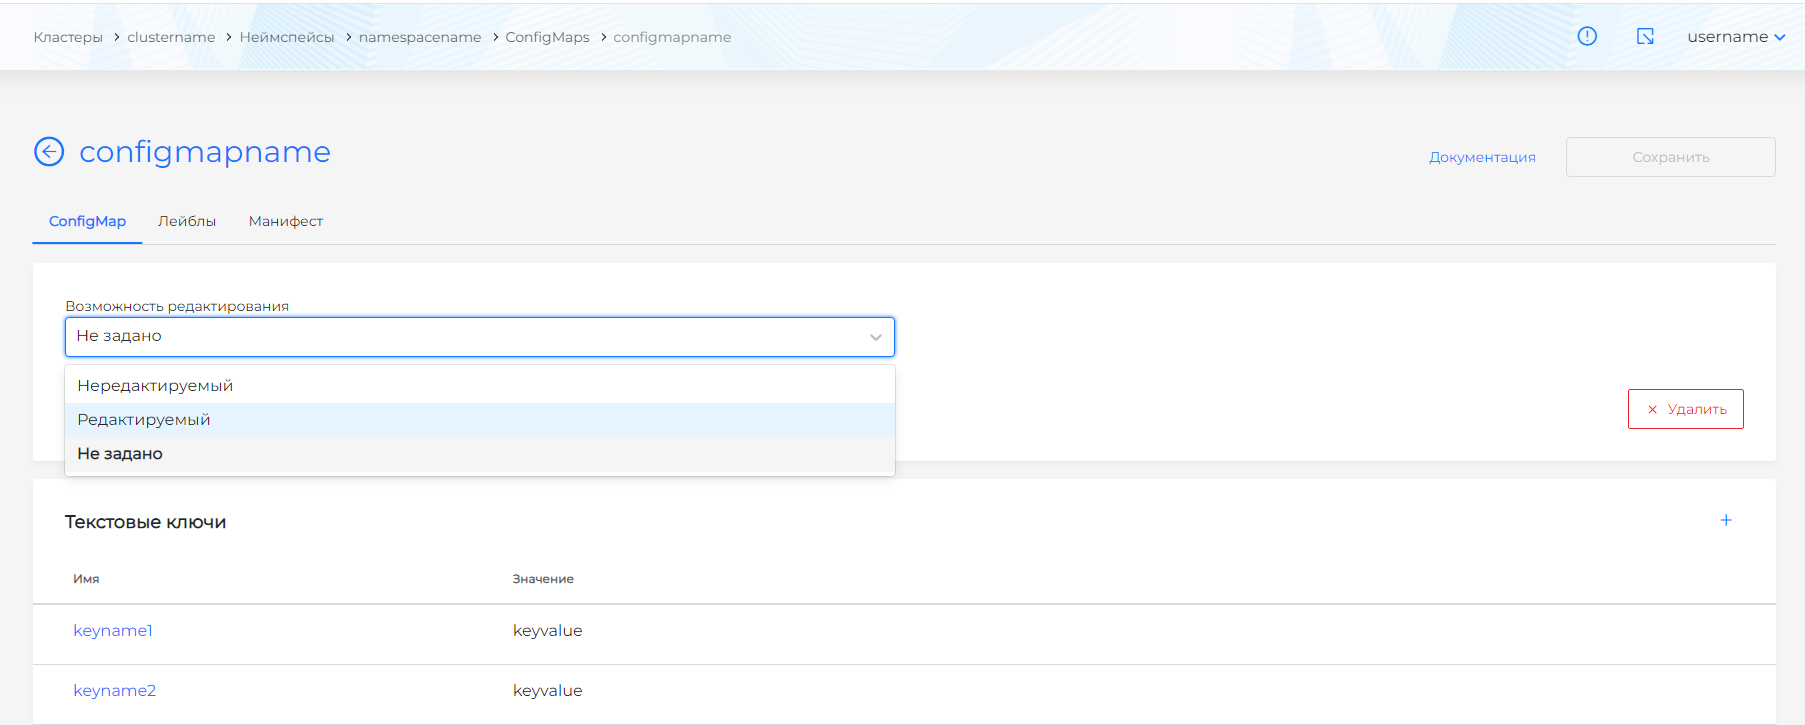1805x725 pixels.
Task: Pick 'Не задано' option in the list
Action: tap(120, 454)
